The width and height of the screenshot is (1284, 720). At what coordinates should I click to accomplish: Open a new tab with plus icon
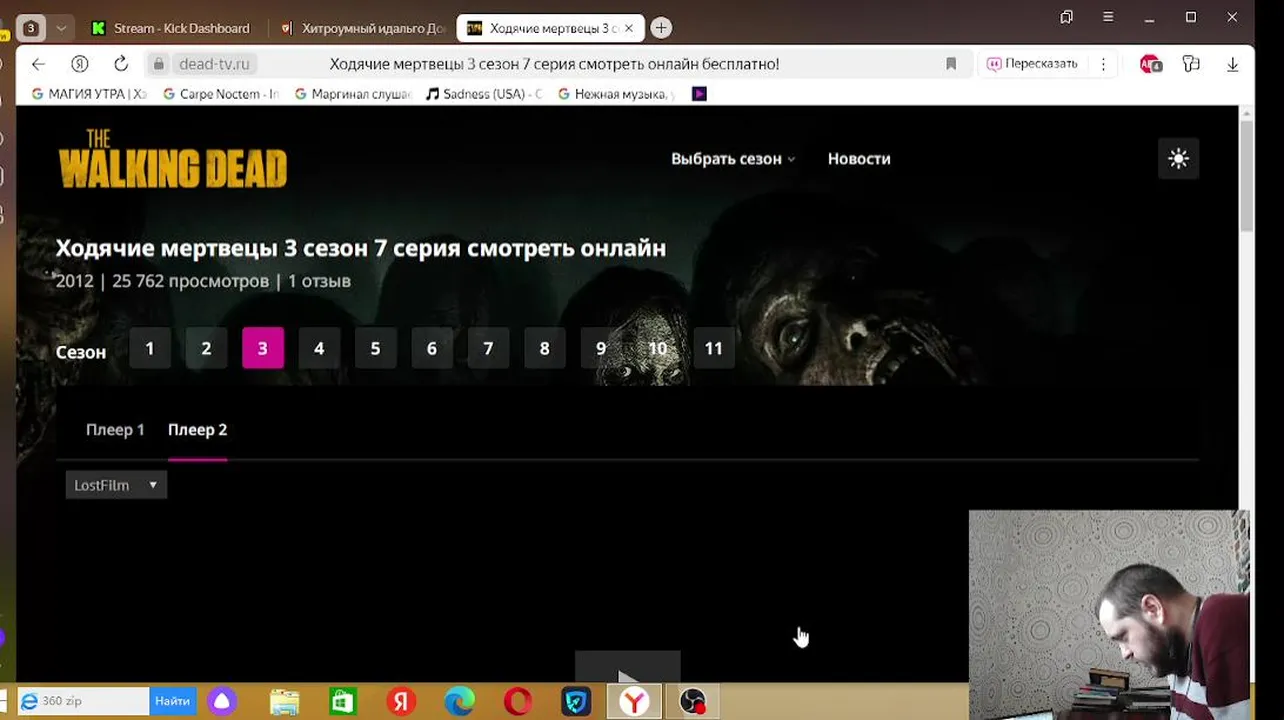(661, 28)
